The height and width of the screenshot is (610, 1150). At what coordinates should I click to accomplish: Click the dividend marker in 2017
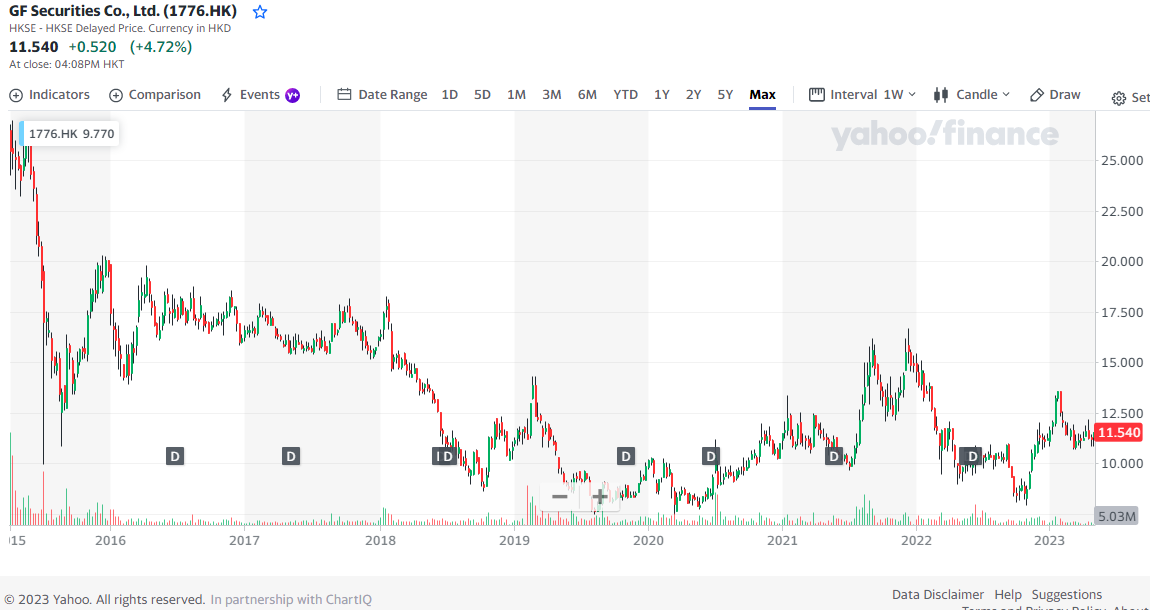coord(291,457)
